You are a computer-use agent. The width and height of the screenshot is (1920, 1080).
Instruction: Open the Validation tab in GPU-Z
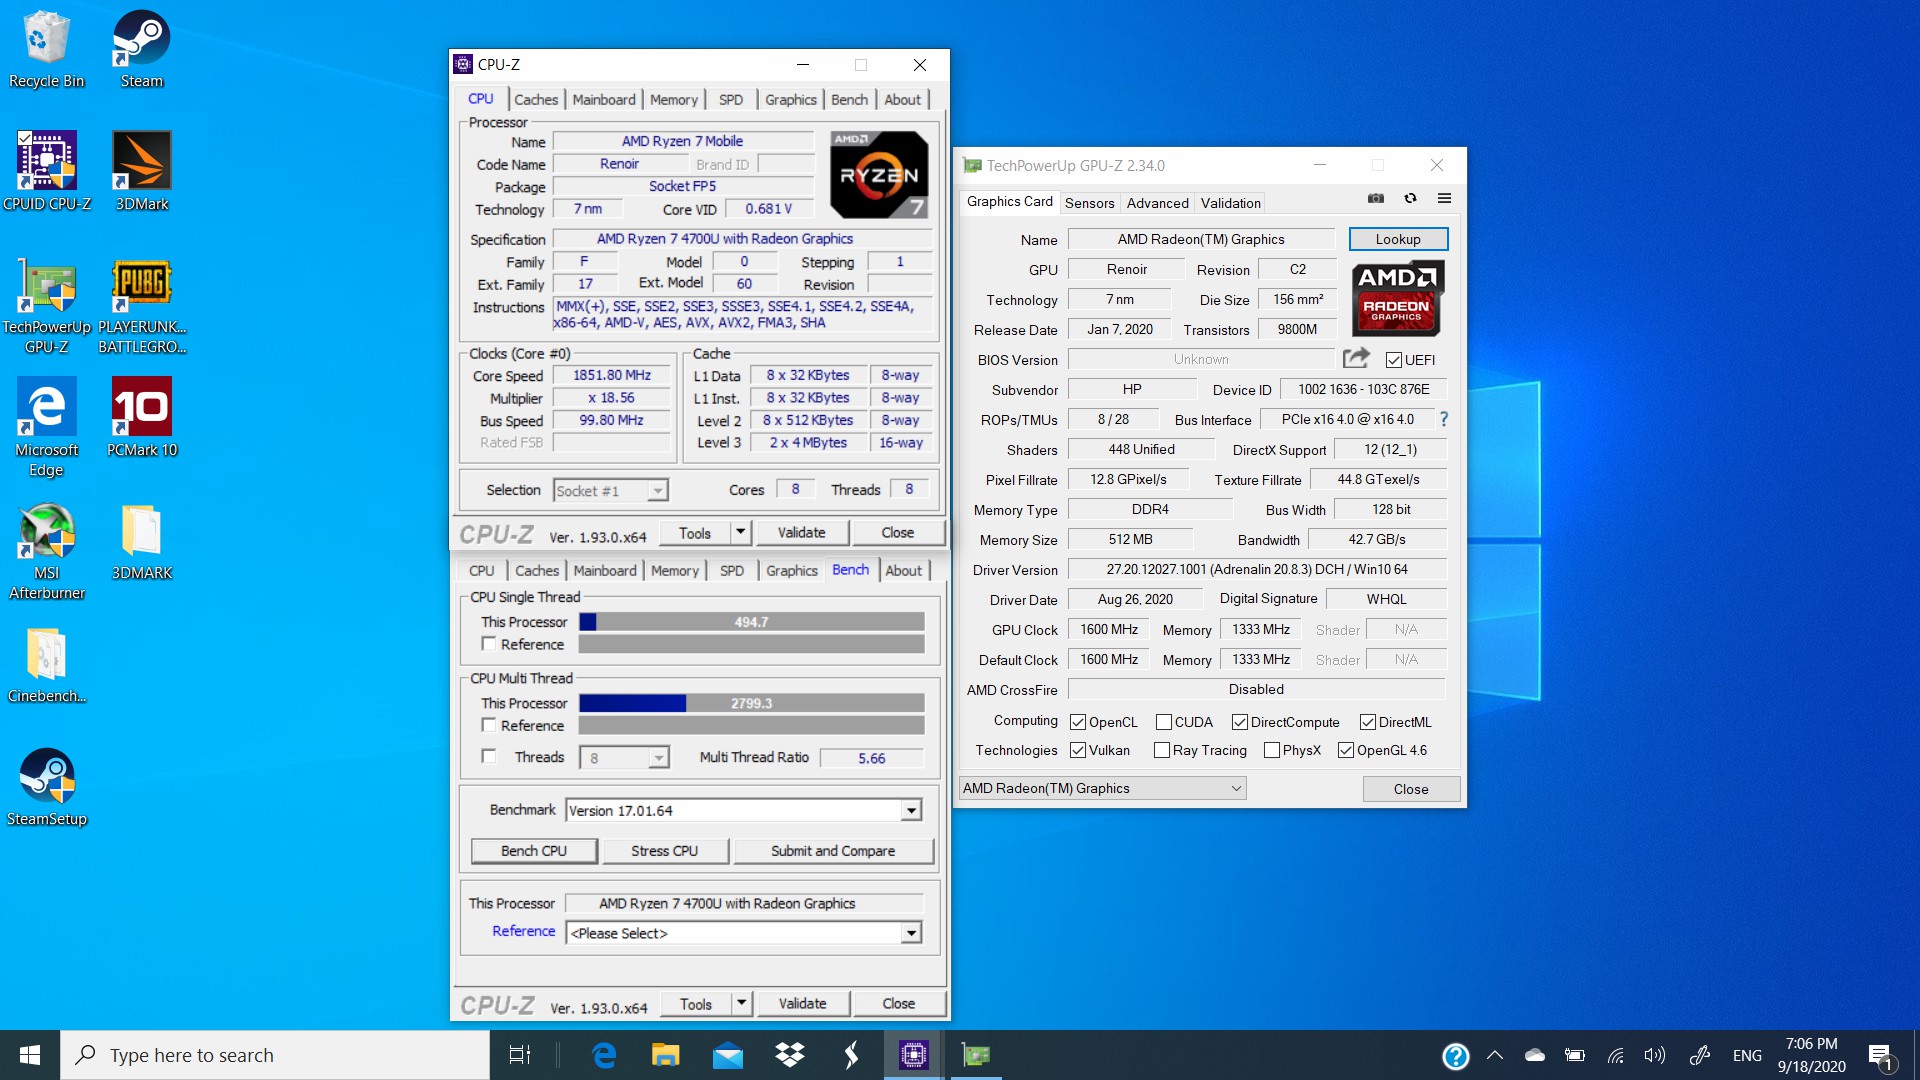coord(1230,203)
